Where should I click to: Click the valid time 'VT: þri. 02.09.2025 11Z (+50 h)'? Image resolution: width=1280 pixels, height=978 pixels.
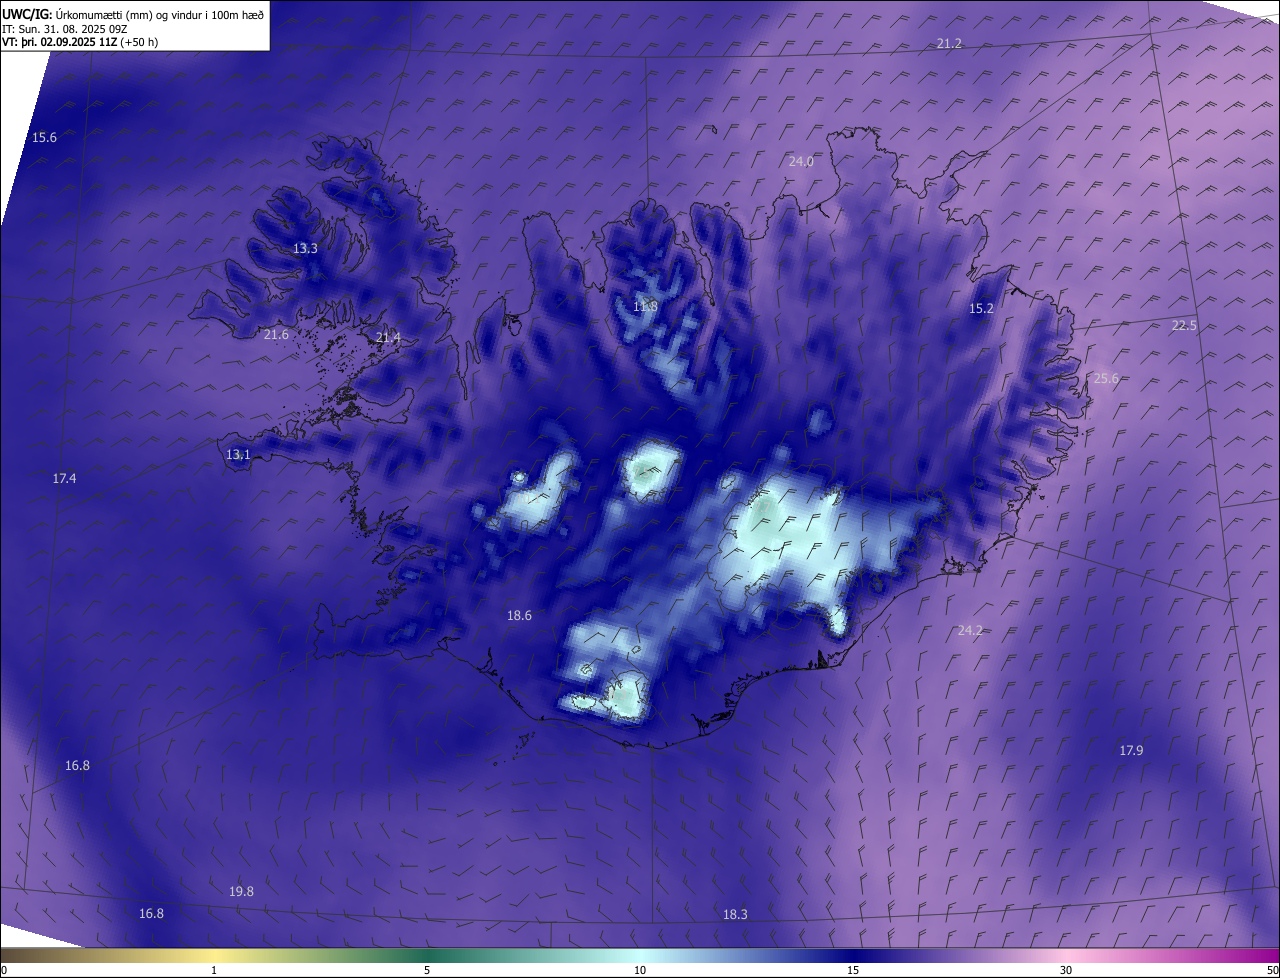tap(80, 42)
